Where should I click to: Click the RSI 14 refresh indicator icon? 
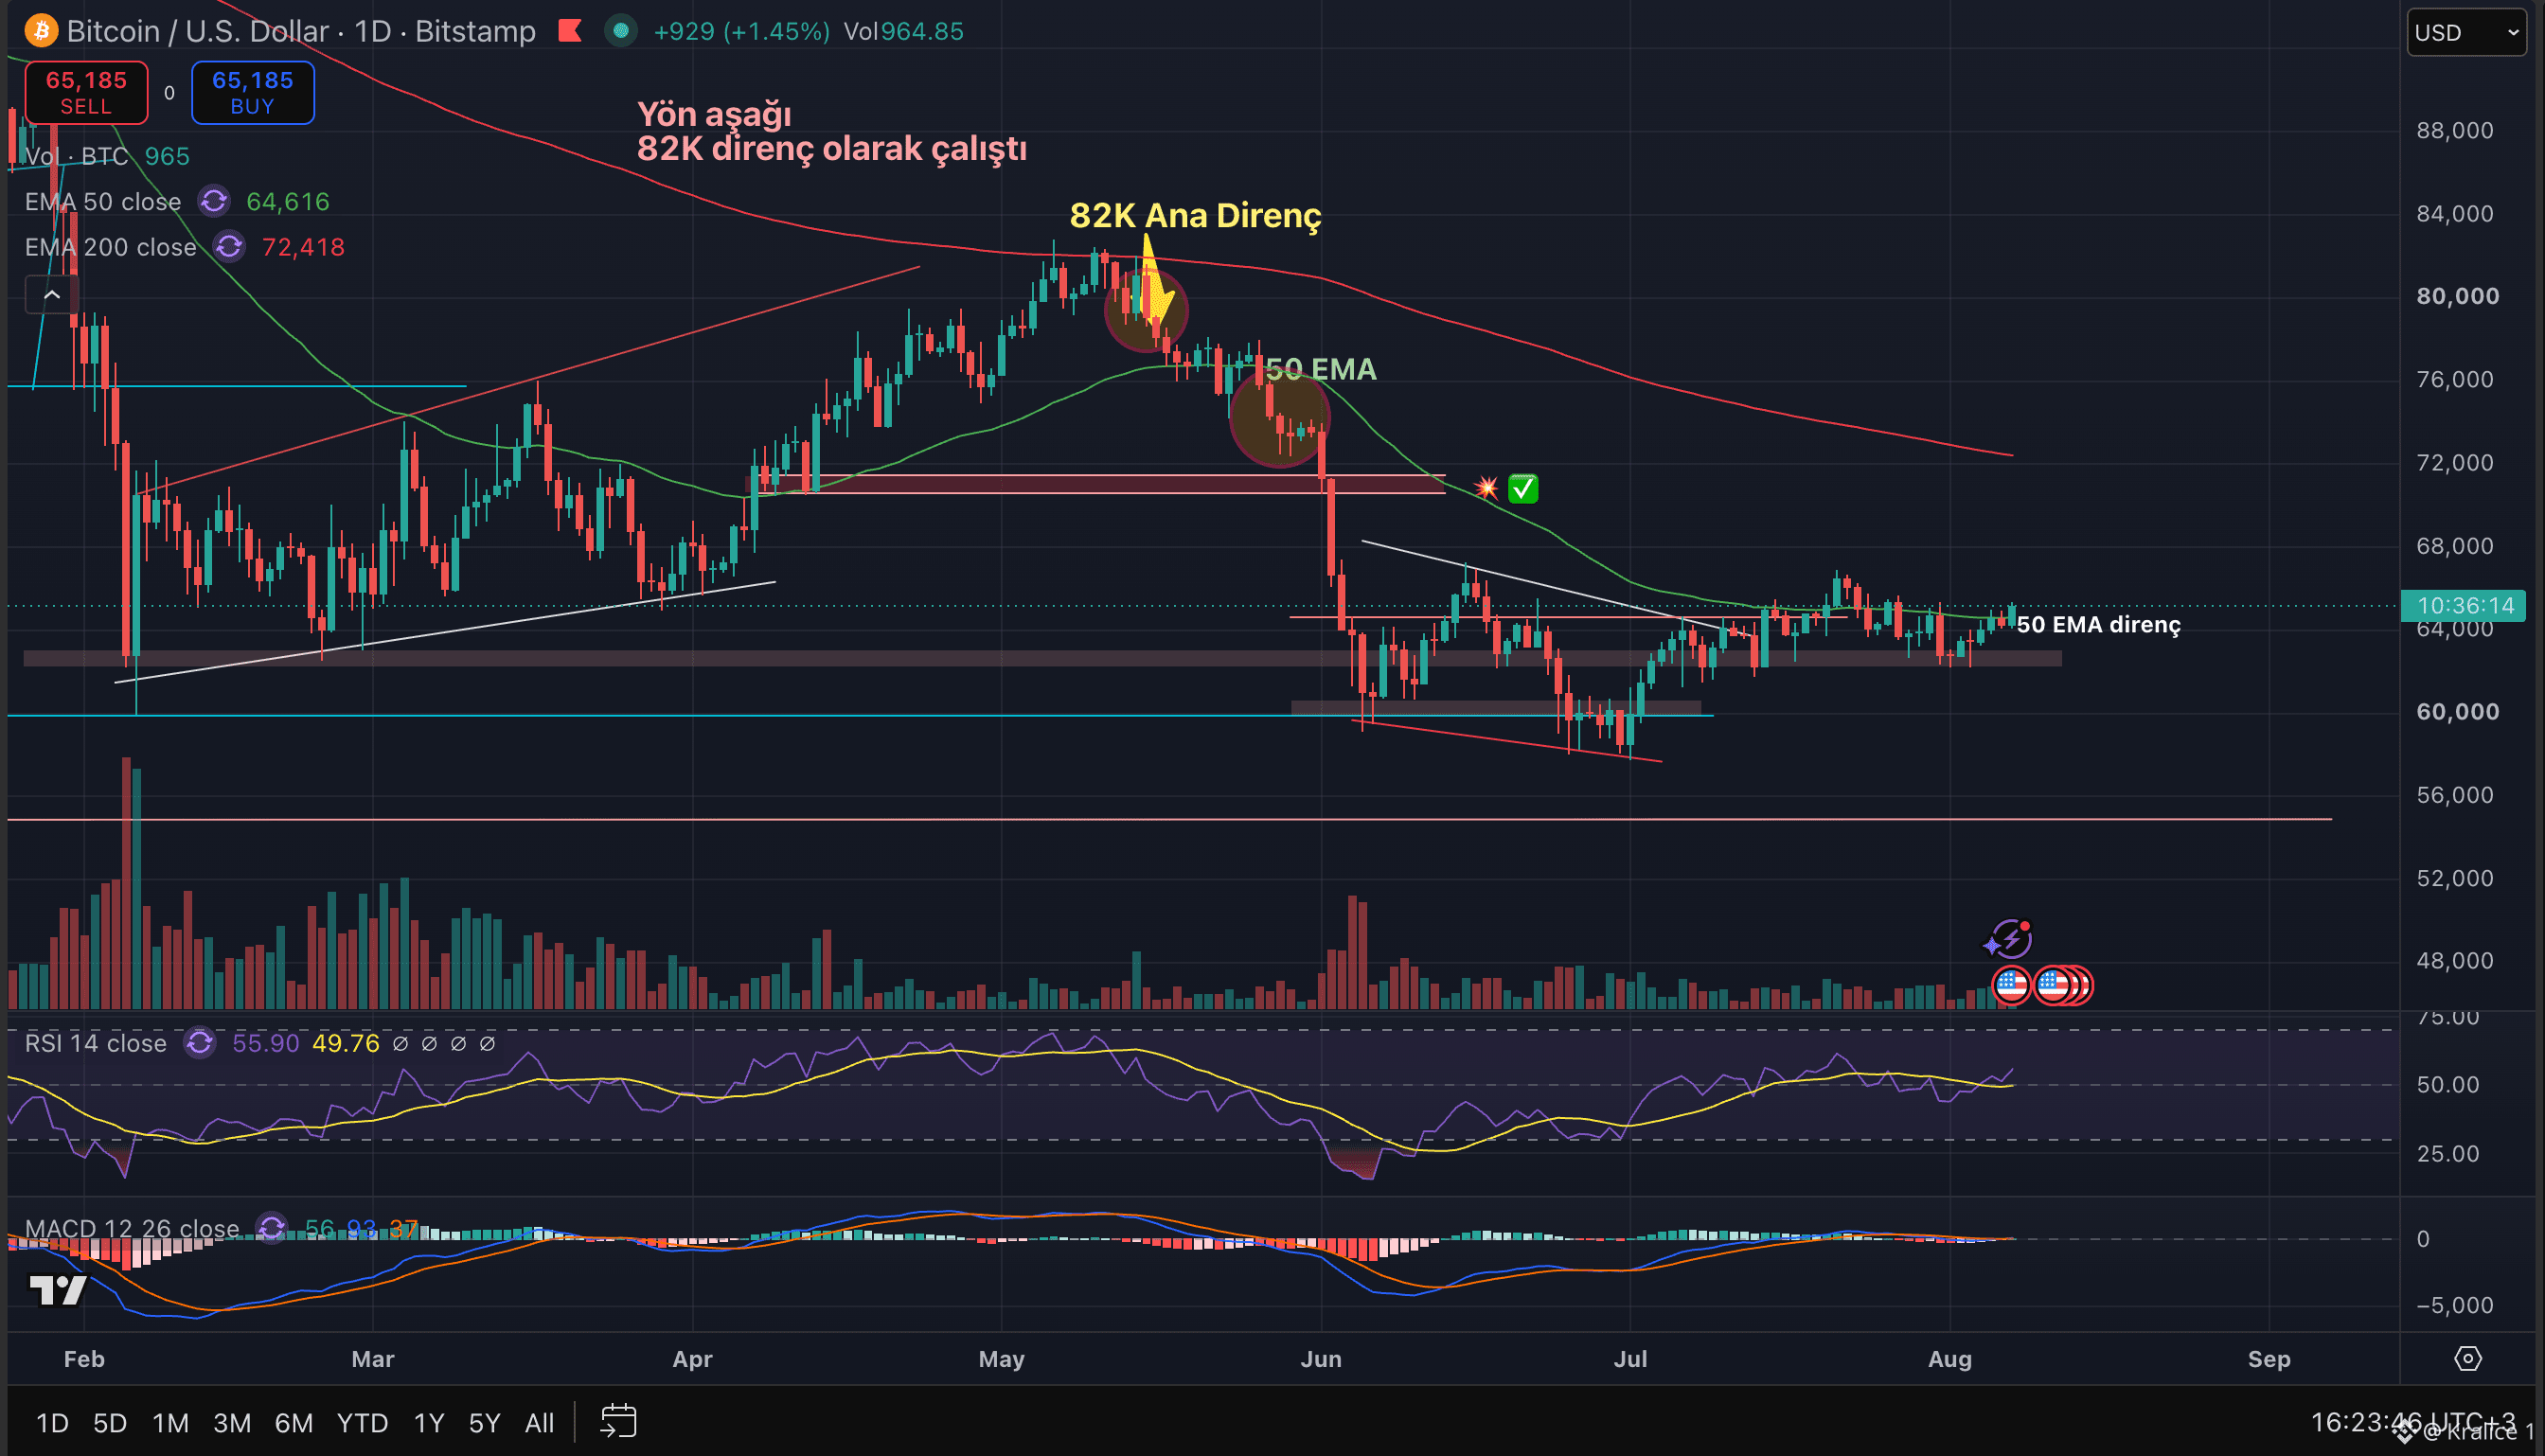pyautogui.click(x=200, y=1043)
